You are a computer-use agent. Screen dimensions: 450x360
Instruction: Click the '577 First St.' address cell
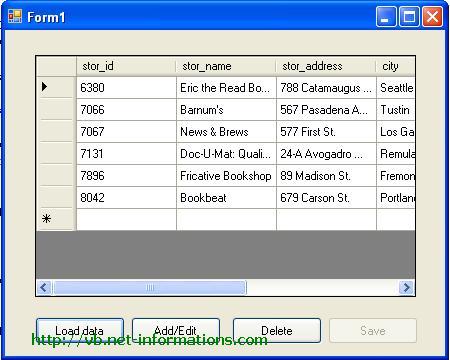[326, 132]
